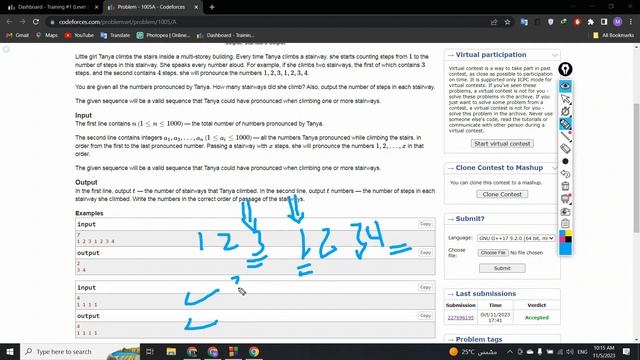640x360 pixels.
Task: Open Chrome three-dot menu
Action: tap(631, 22)
